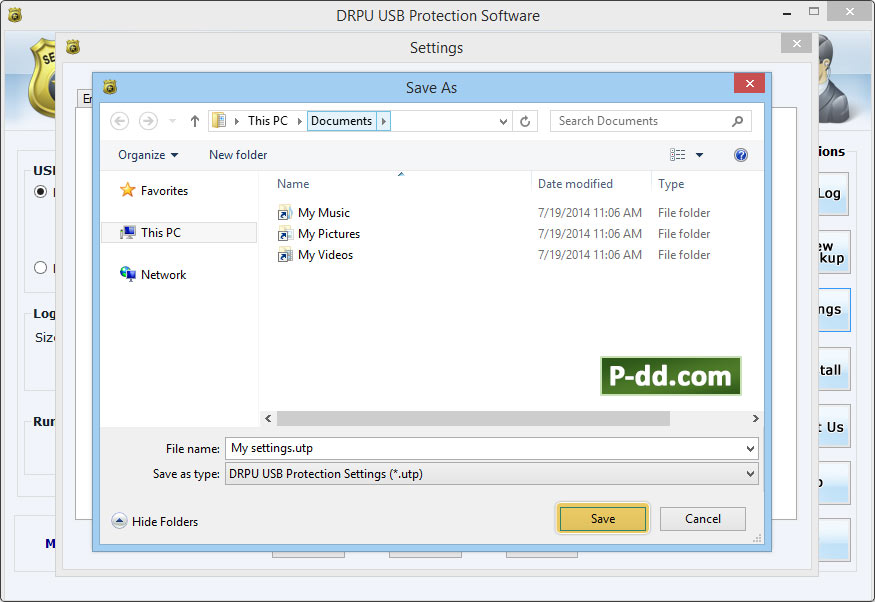Viewport: 875px width, 602px height.
Task: Select This PC in the navigation pane
Action: [x=179, y=233]
